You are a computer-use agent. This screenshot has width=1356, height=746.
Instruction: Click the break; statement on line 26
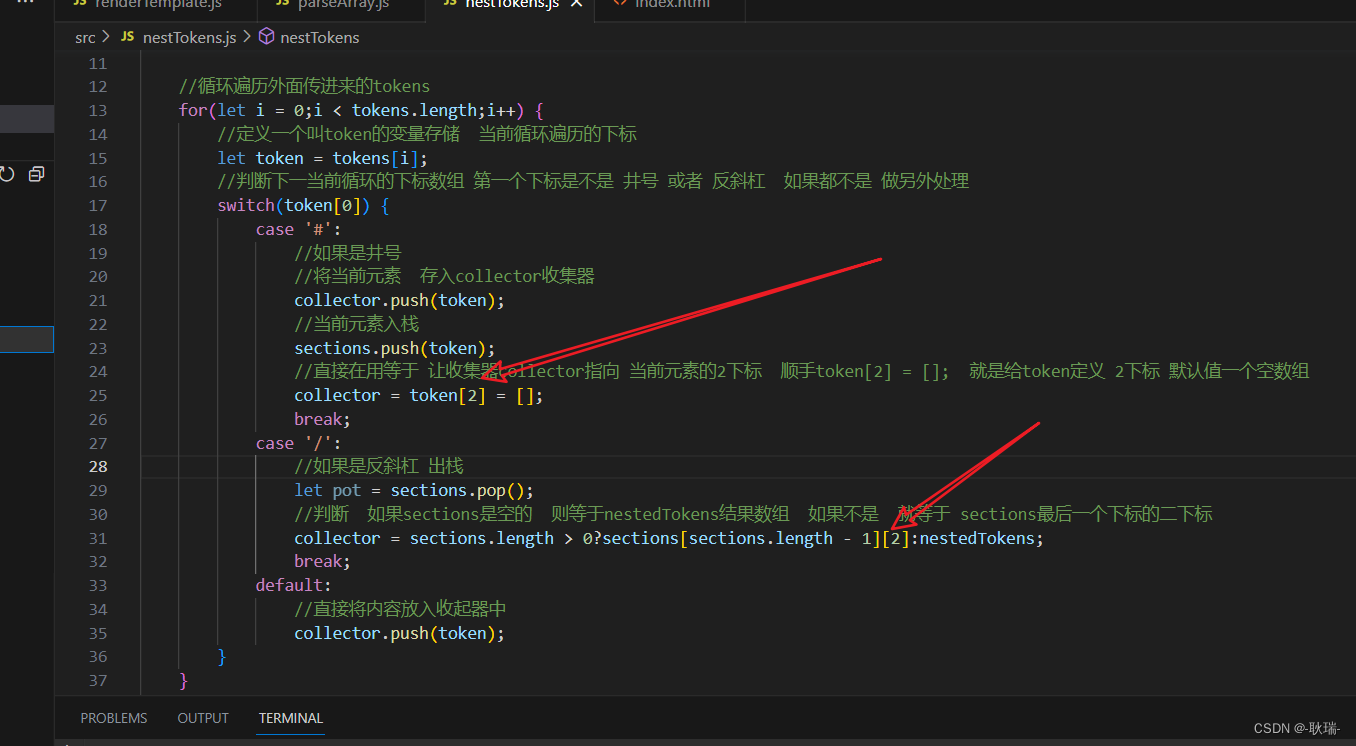[322, 419]
